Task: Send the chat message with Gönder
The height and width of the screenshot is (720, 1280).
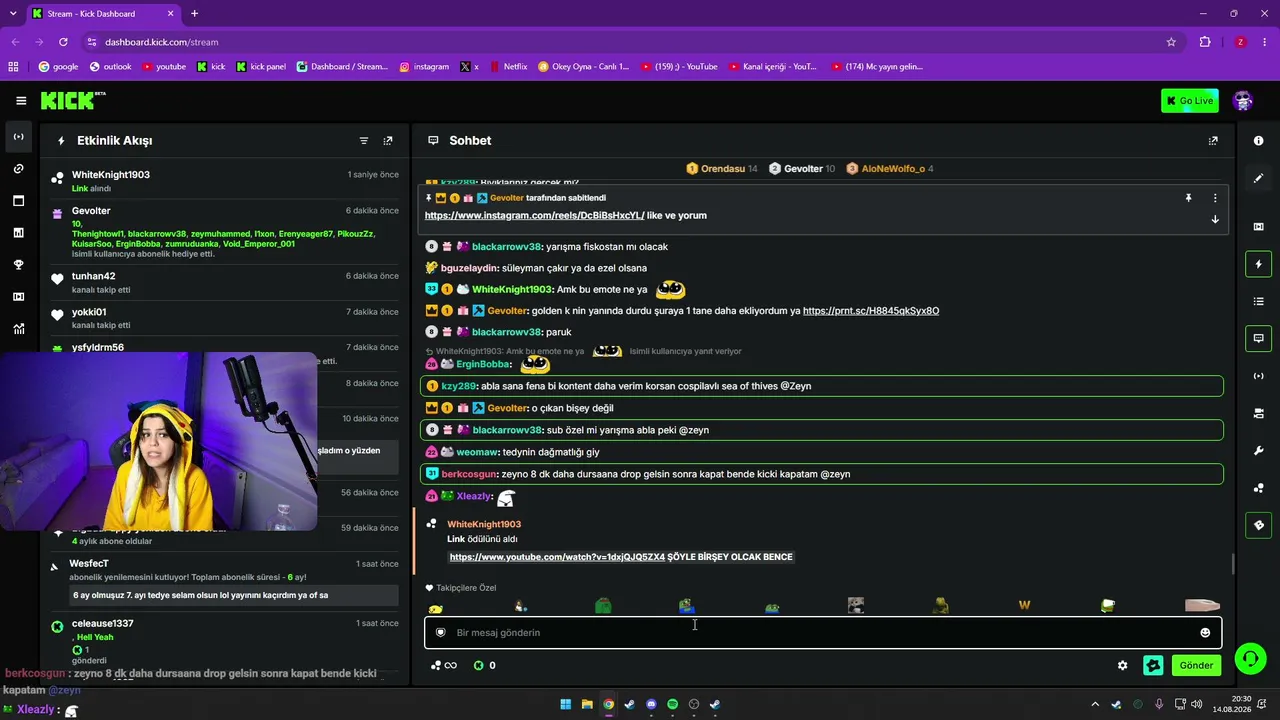Action: click(x=1196, y=665)
